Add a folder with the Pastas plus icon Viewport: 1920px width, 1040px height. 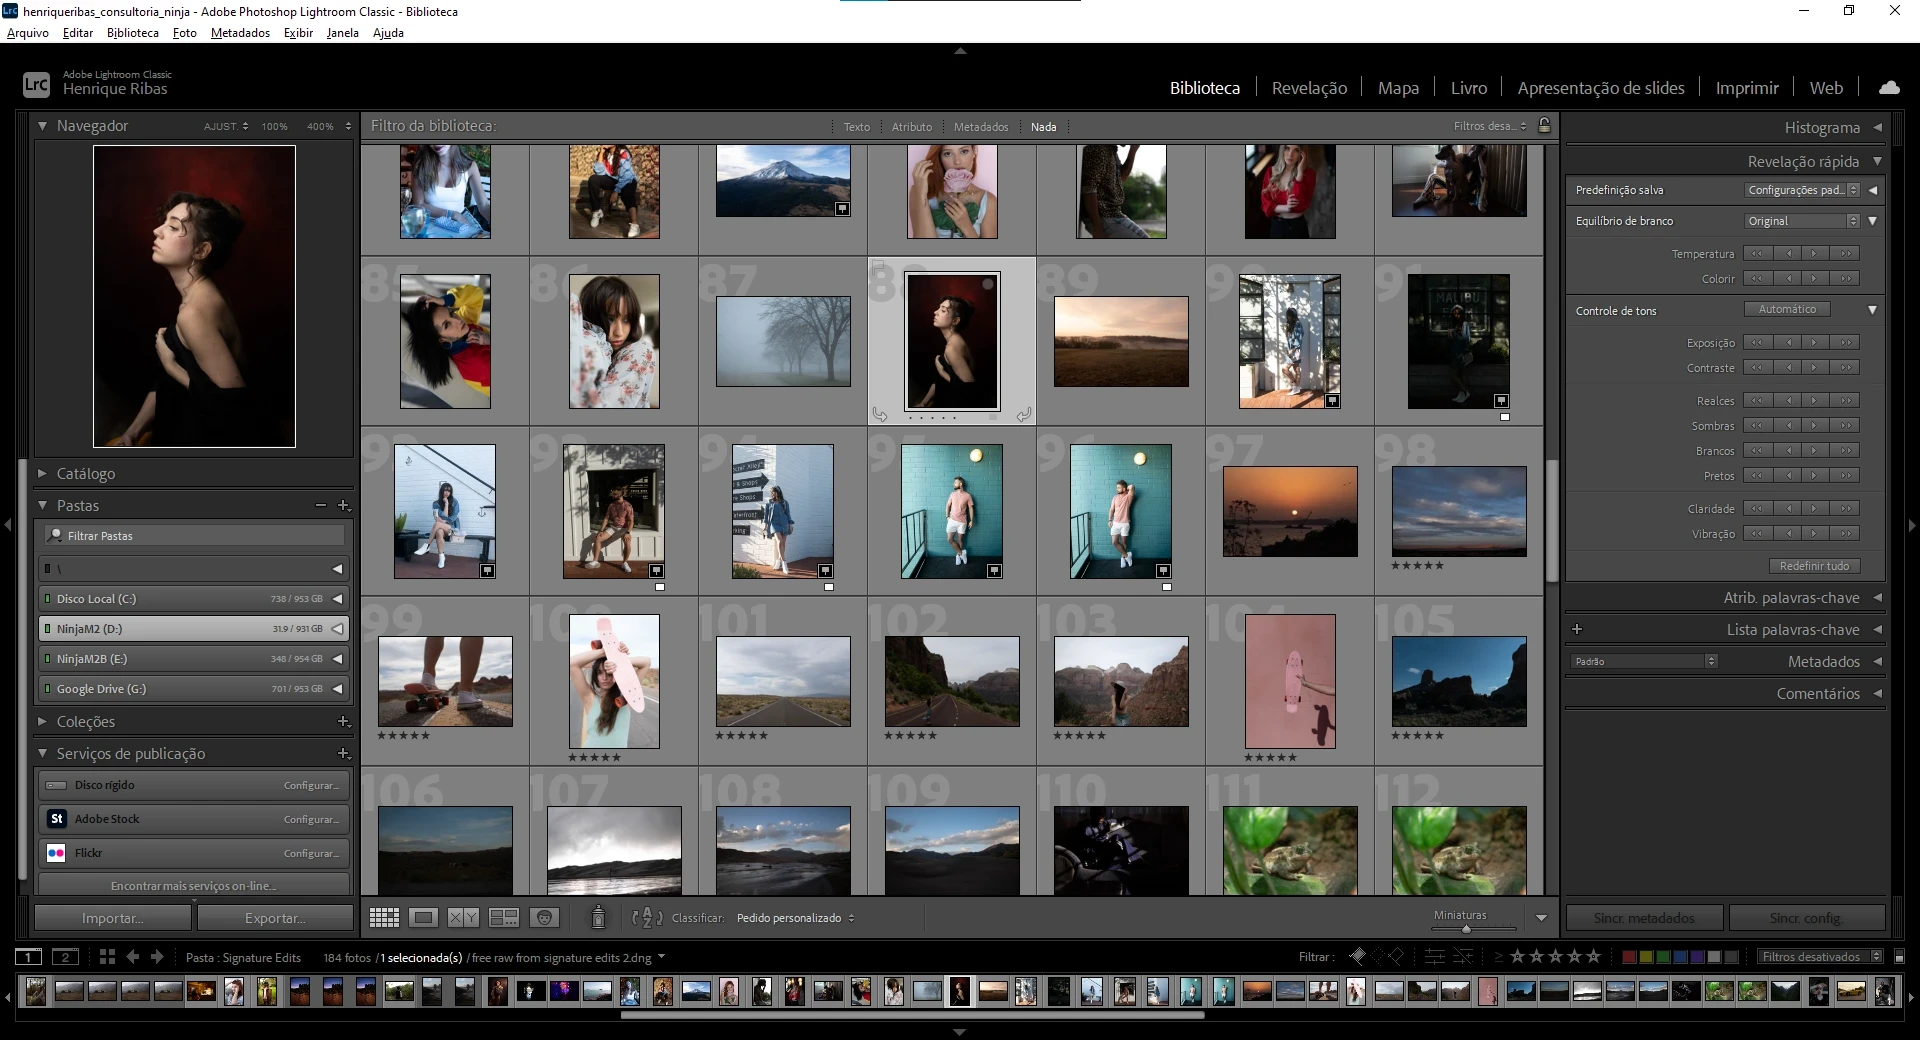(x=343, y=505)
